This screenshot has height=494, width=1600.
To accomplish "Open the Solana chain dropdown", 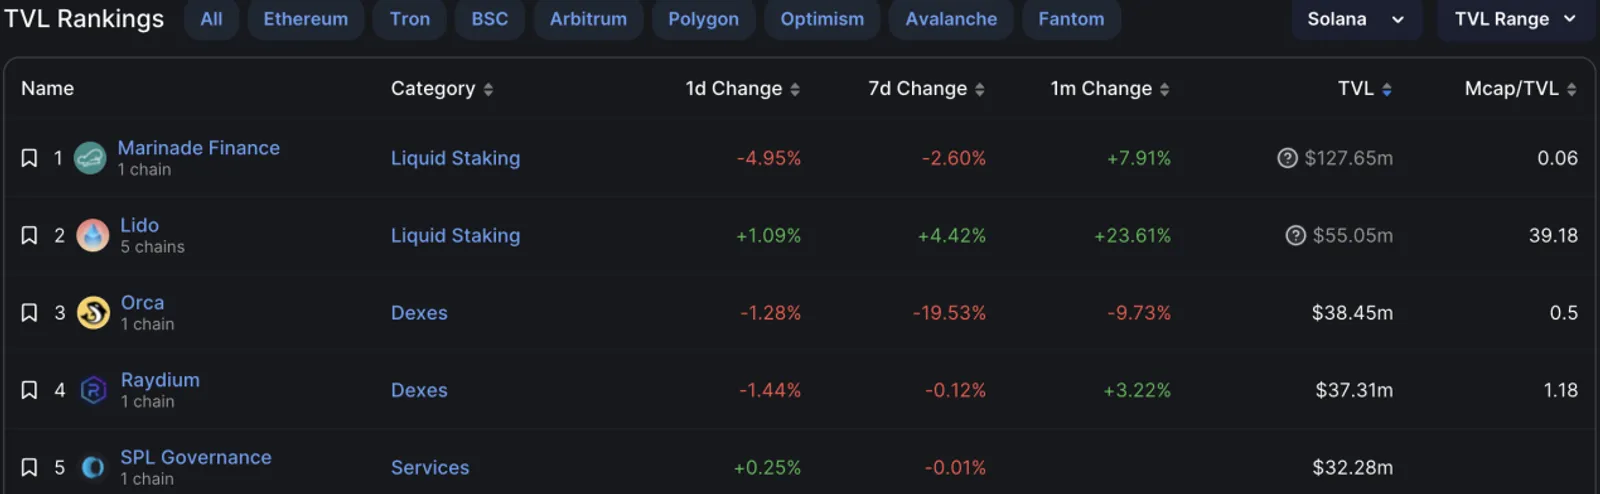I will coord(1356,19).
